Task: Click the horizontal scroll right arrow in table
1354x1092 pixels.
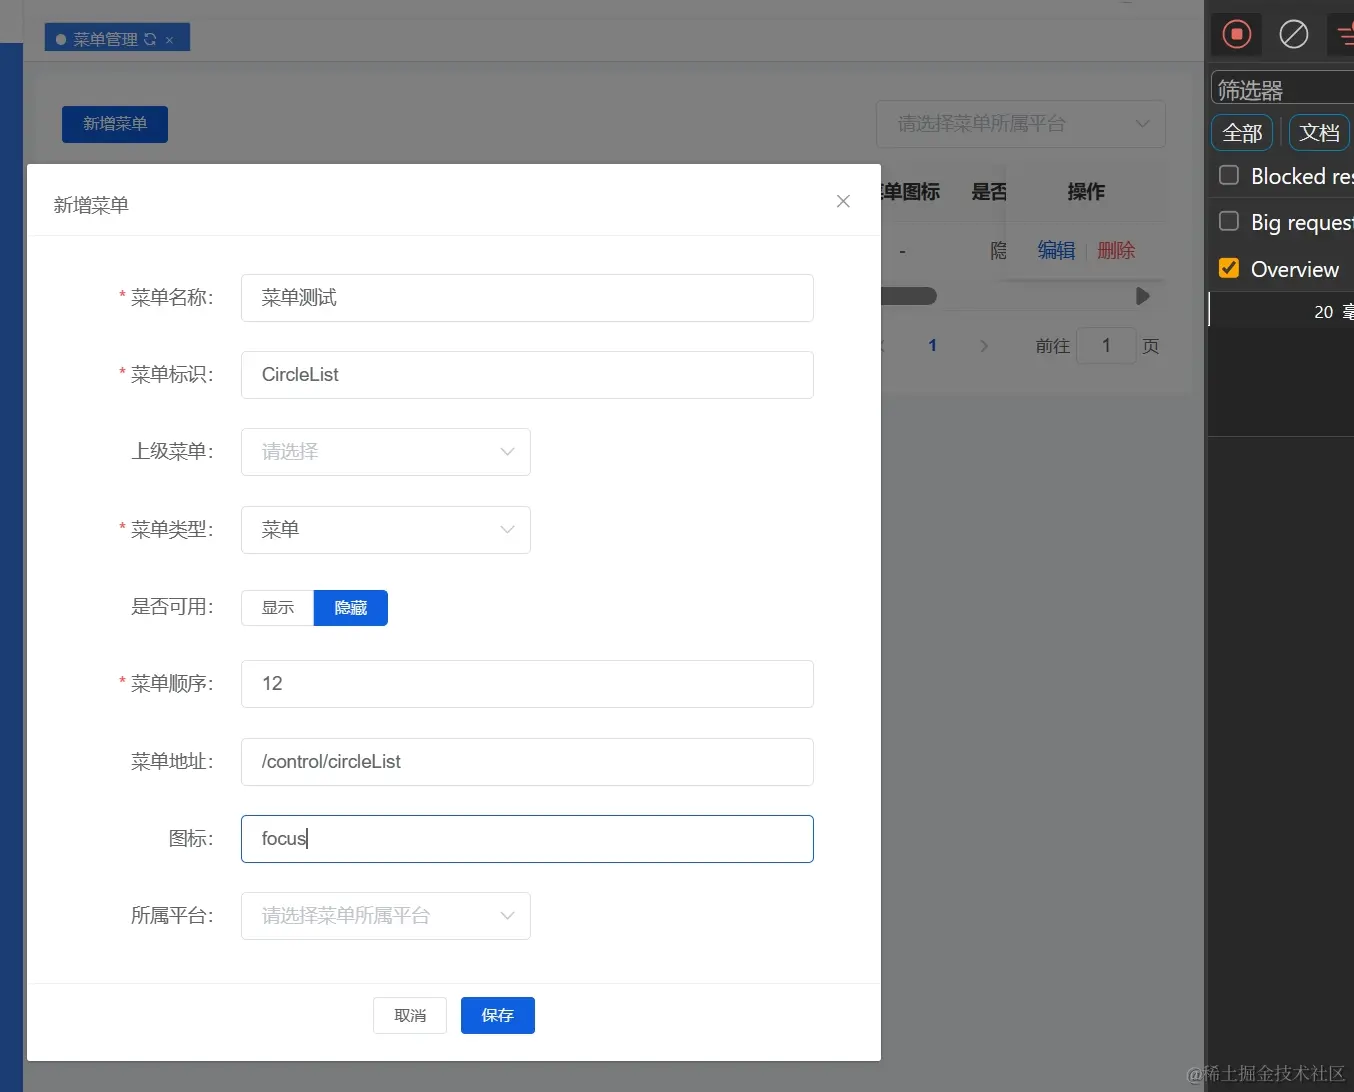Action: point(1142,296)
